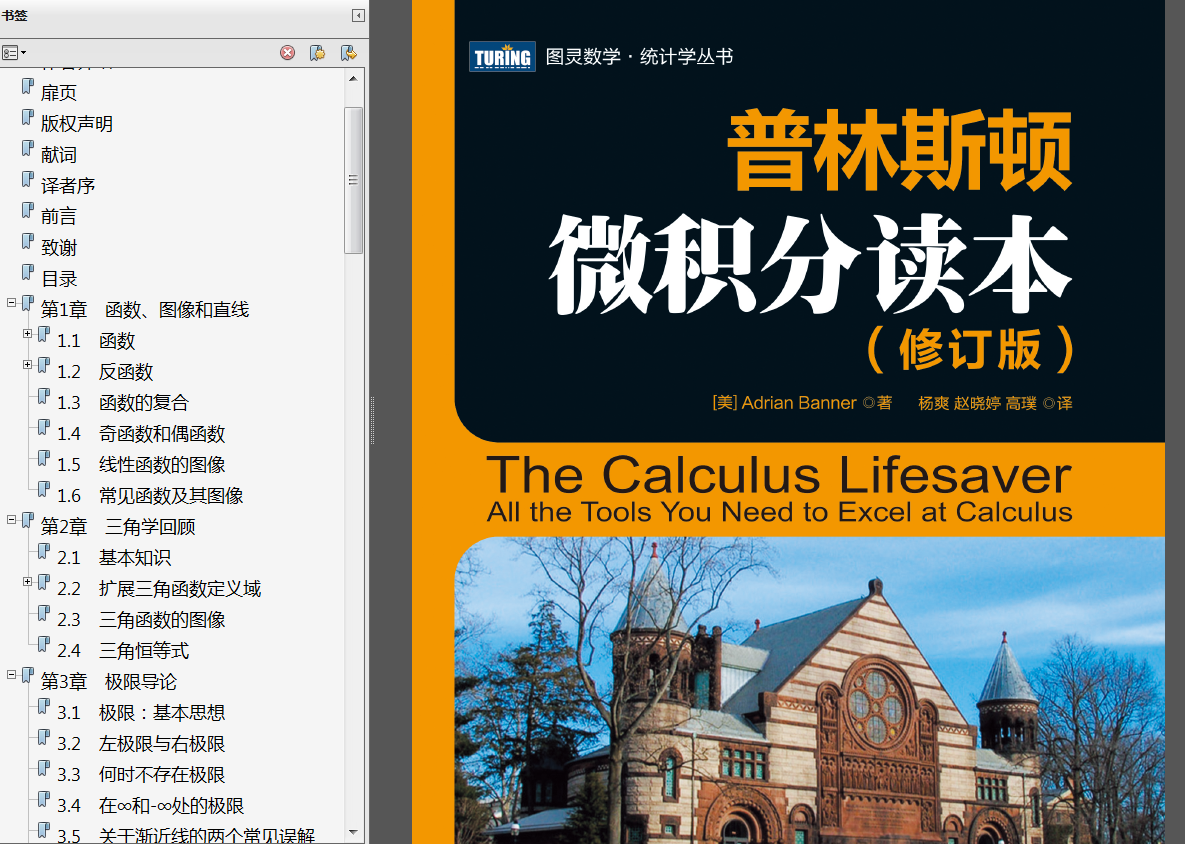The width and height of the screenshot is (1185, 844).
Task: Click the bookmarks scrollbar down arrow
Action: 353,832
